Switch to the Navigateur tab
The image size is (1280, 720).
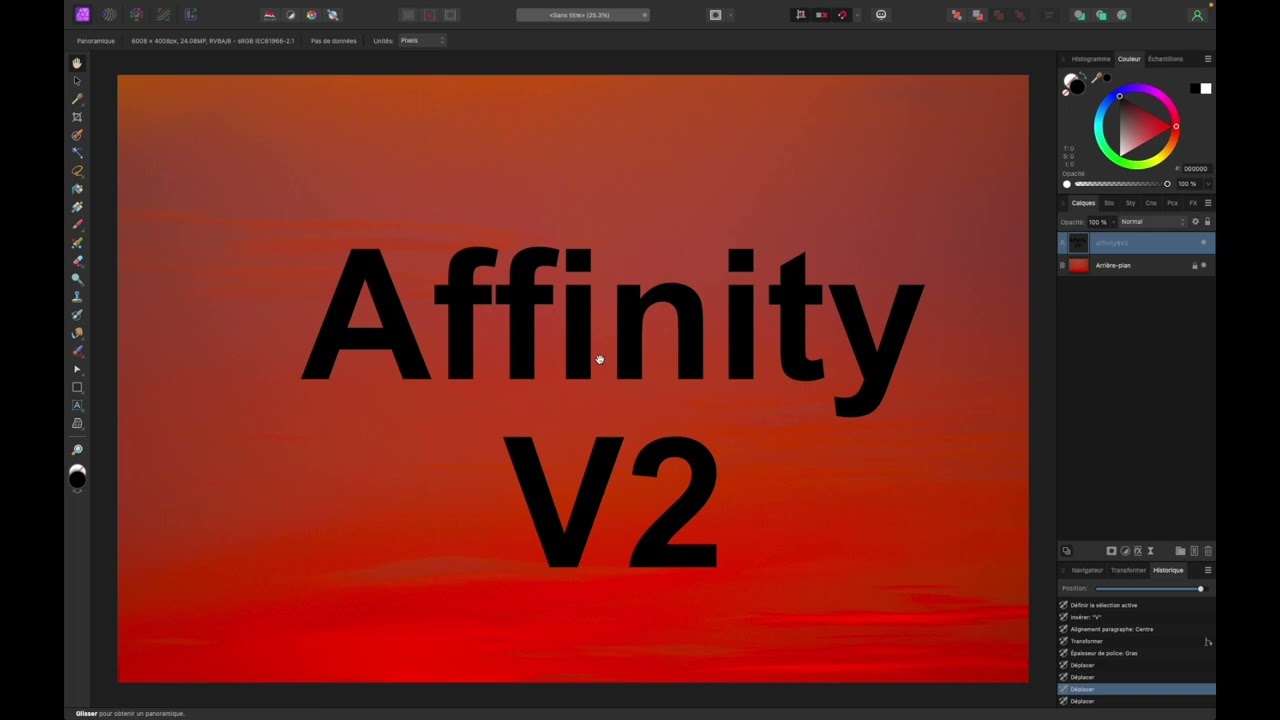click(1087, 570)
